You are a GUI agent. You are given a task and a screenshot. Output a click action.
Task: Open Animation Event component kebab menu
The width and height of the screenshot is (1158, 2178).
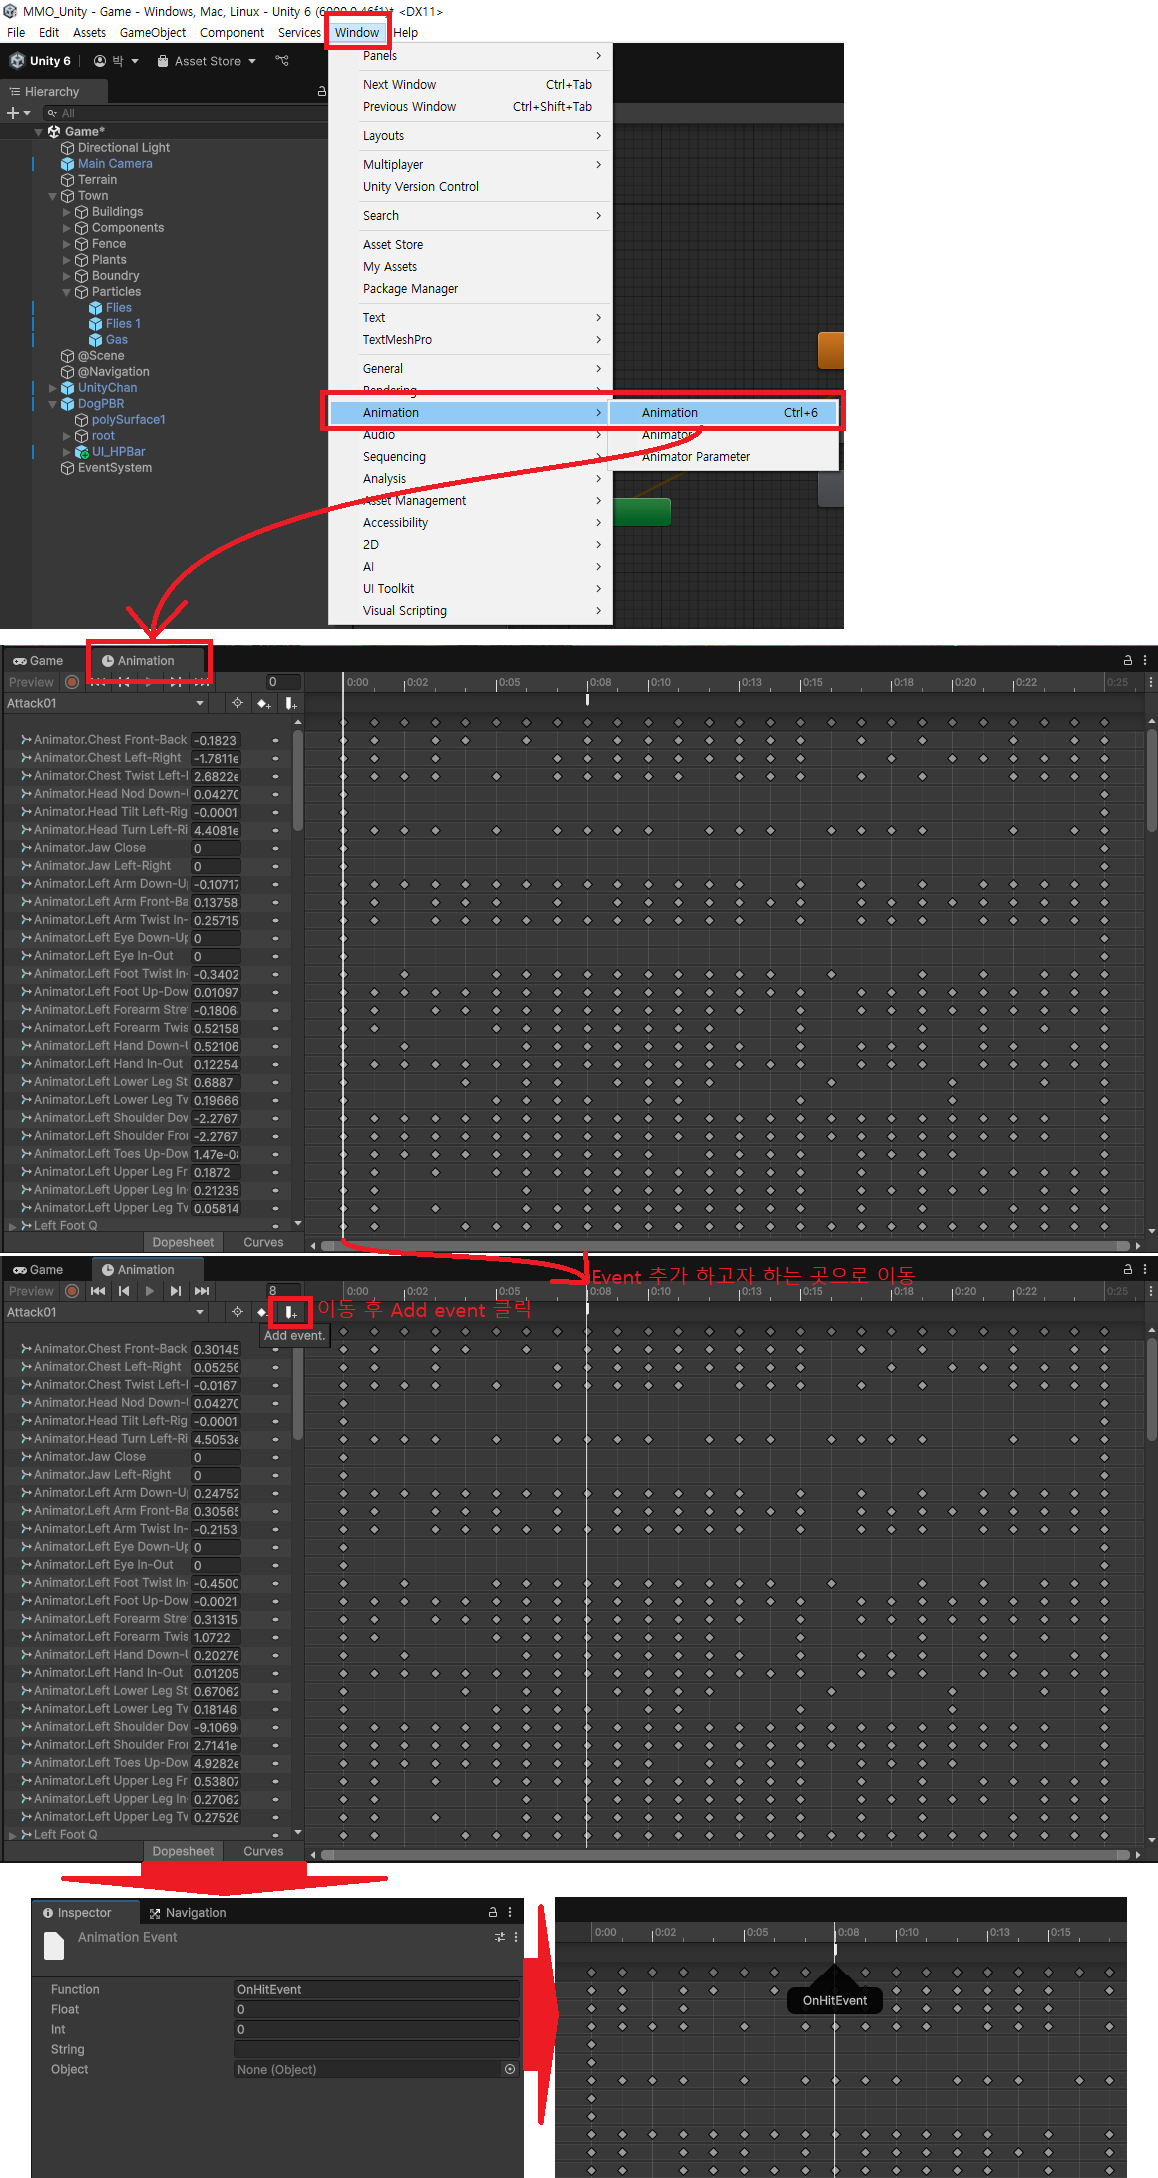coord(516,1937)
